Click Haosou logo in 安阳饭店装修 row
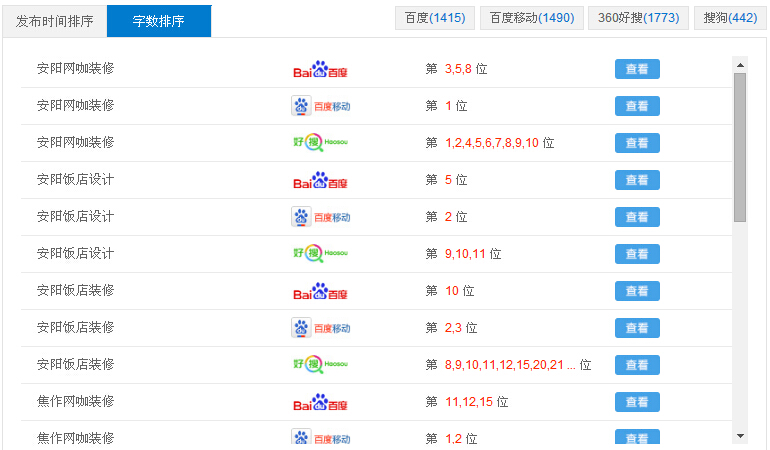This screenshot has width=770, height=450. click(320, 365)
